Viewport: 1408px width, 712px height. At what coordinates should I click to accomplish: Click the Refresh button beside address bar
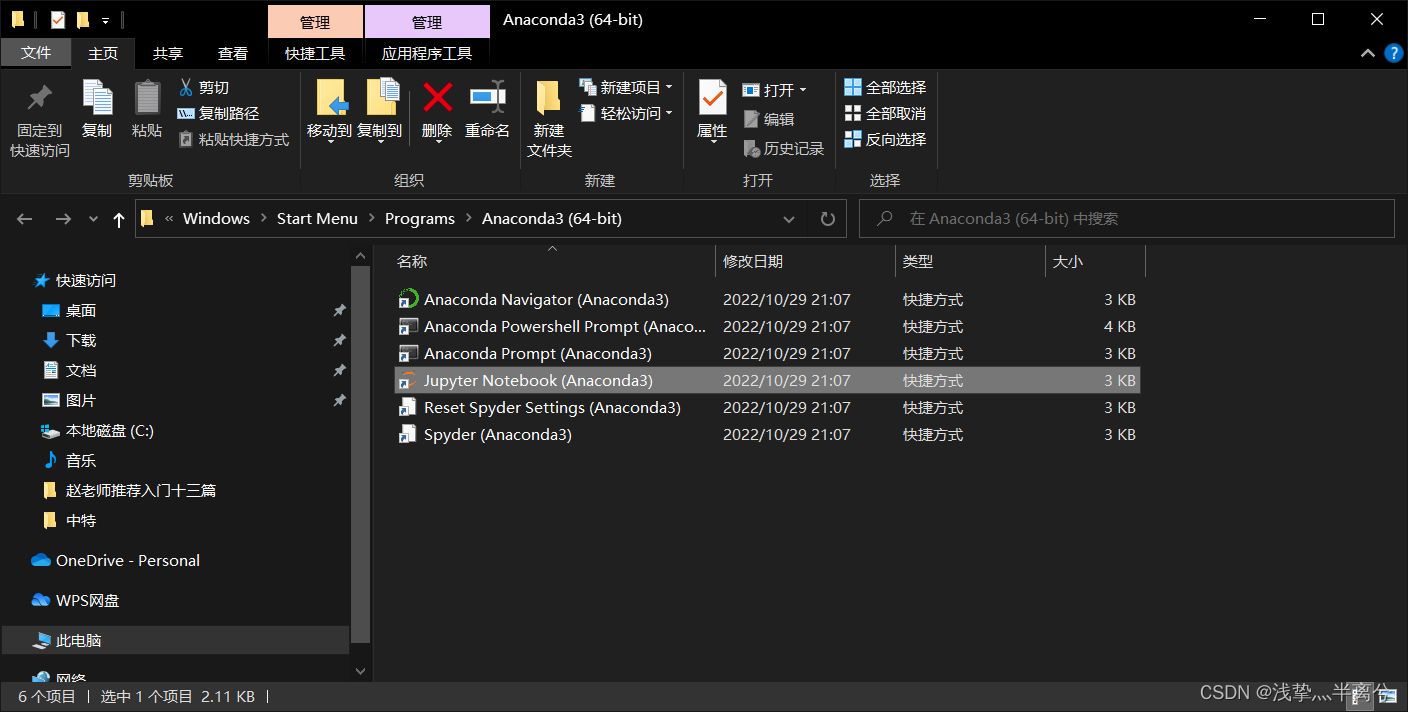[x=827, y=218]
